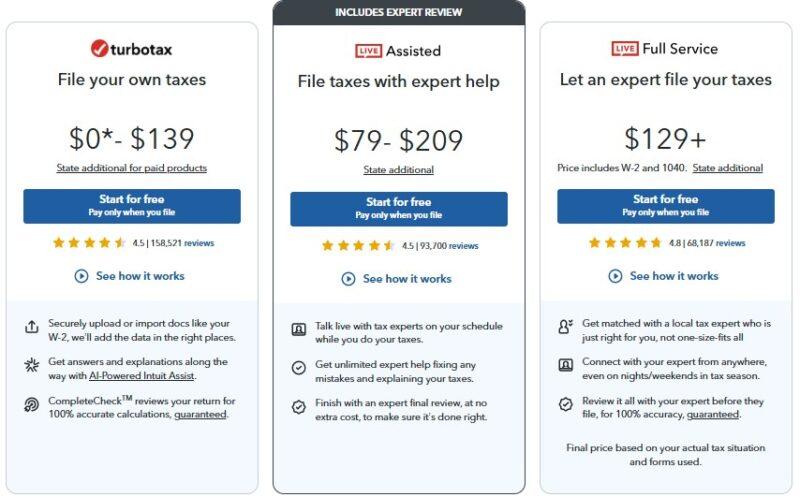This screenshot has height=497, width=800.
Task: Click State additional for paid products link
Action: 132,168
